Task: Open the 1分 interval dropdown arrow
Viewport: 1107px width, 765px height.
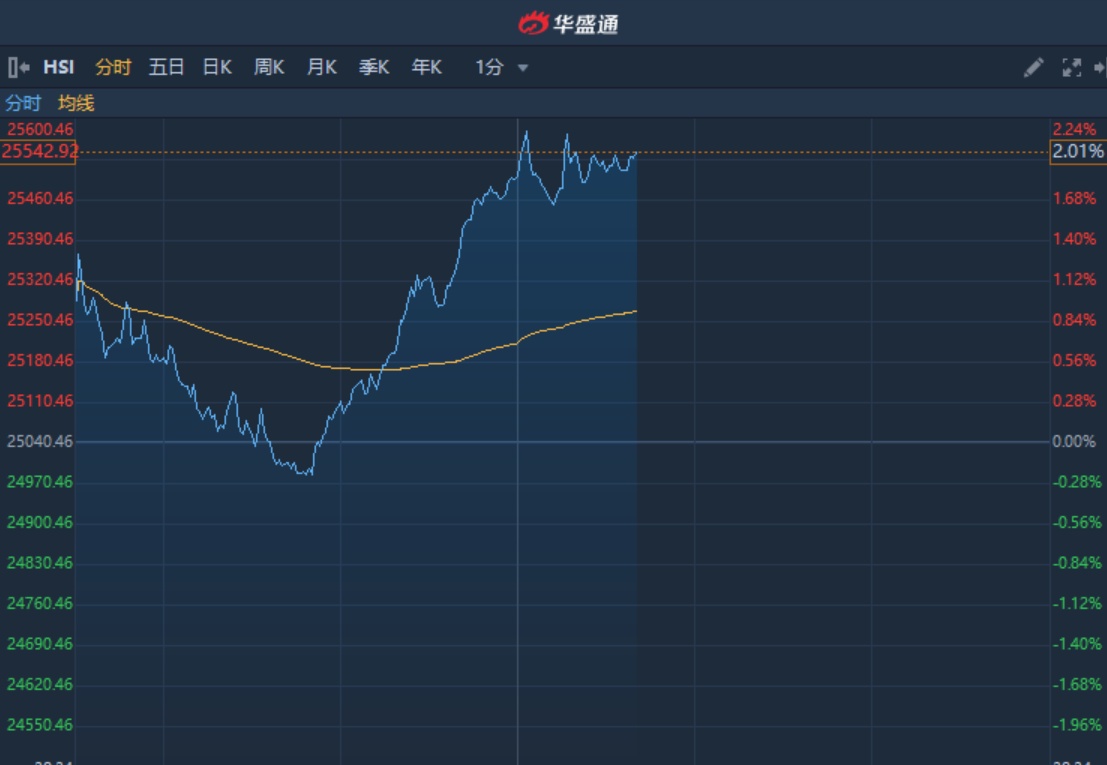Action: coord(523,68)
